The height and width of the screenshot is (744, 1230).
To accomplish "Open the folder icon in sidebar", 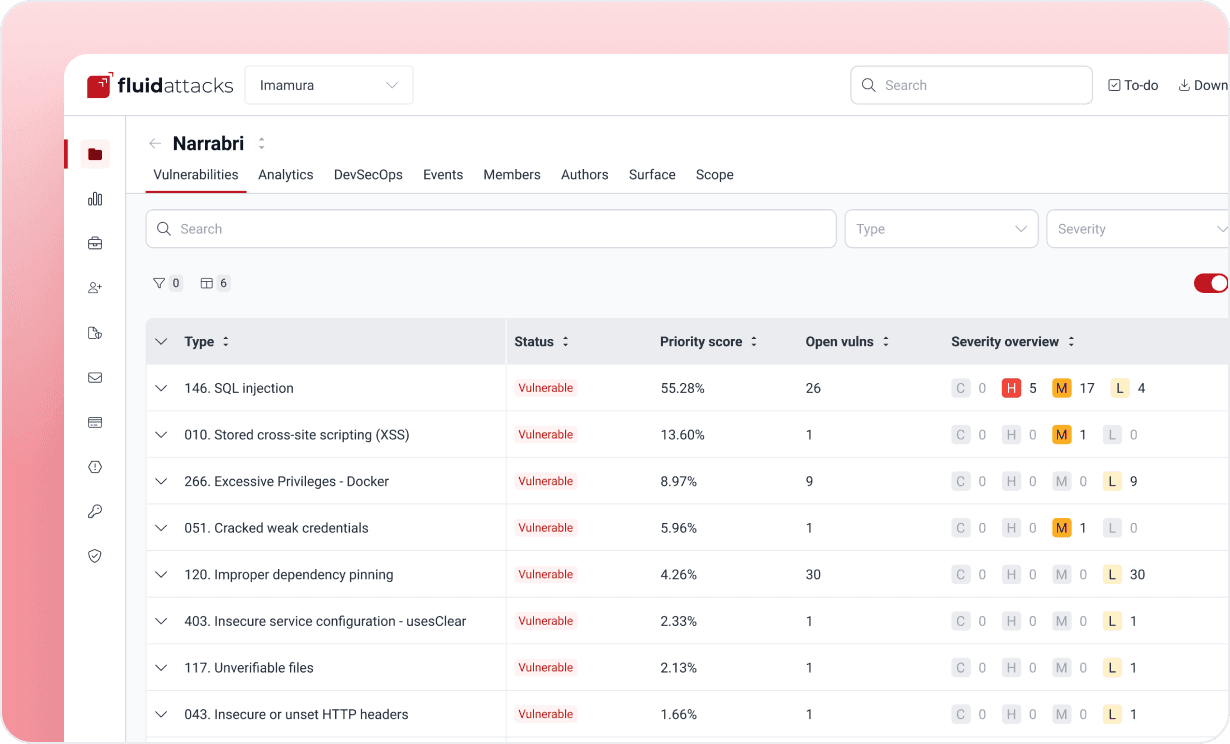I will (95, 154).
